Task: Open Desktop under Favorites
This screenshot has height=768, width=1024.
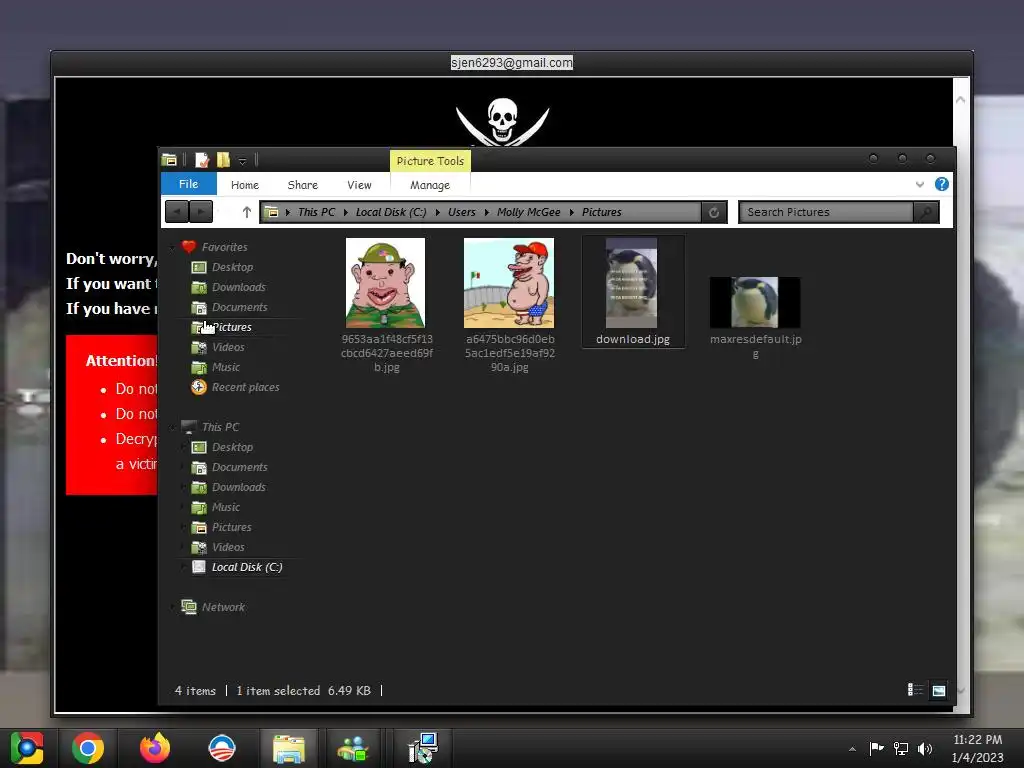Action: click(232, 267)
